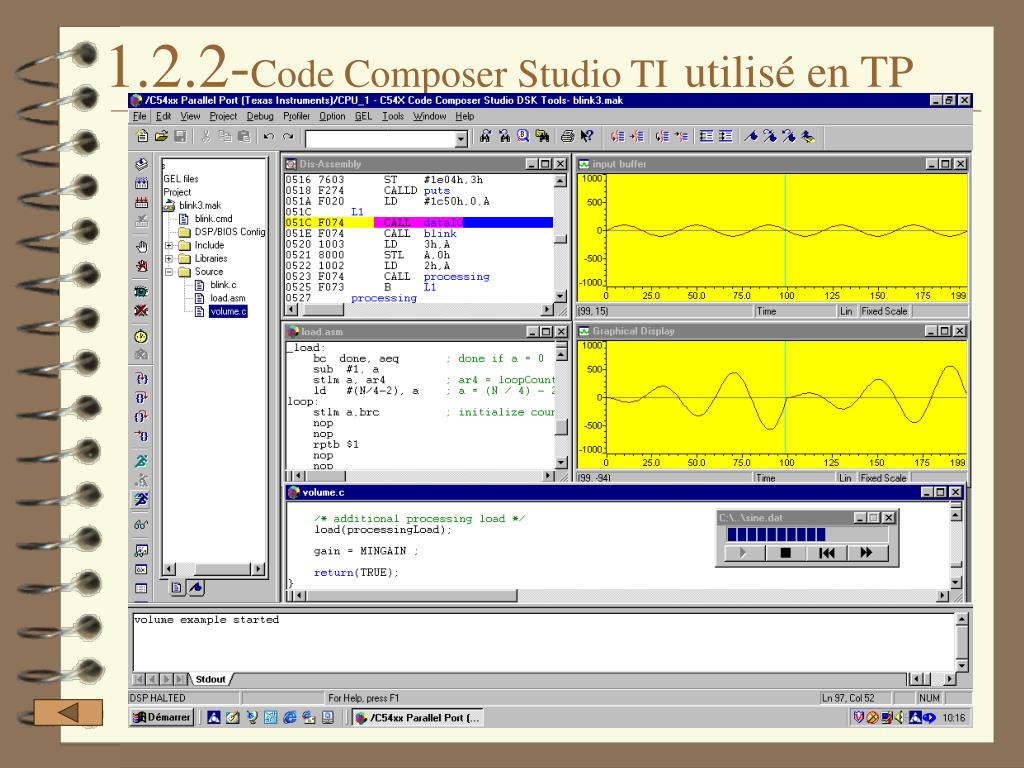Collapse the Source folder node
The image size is (1024, 768).
(168, 272)
